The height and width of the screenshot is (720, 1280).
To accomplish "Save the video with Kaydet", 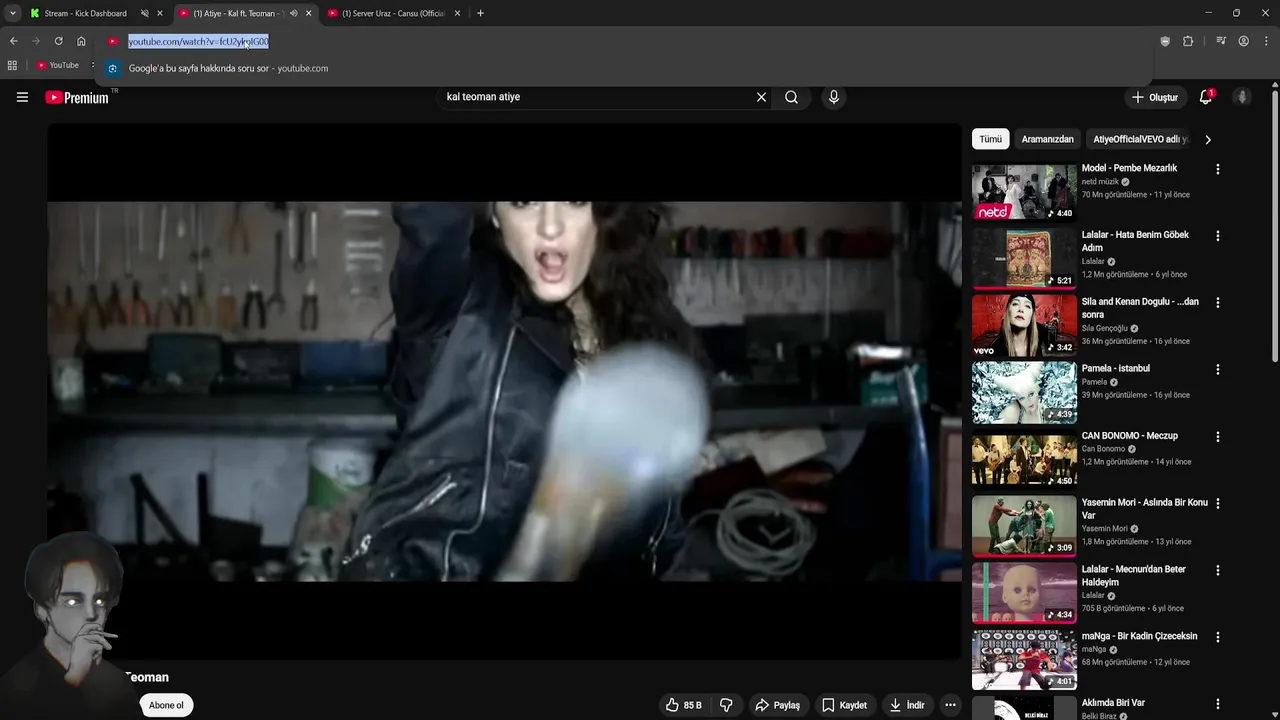I will click(845, 705).
